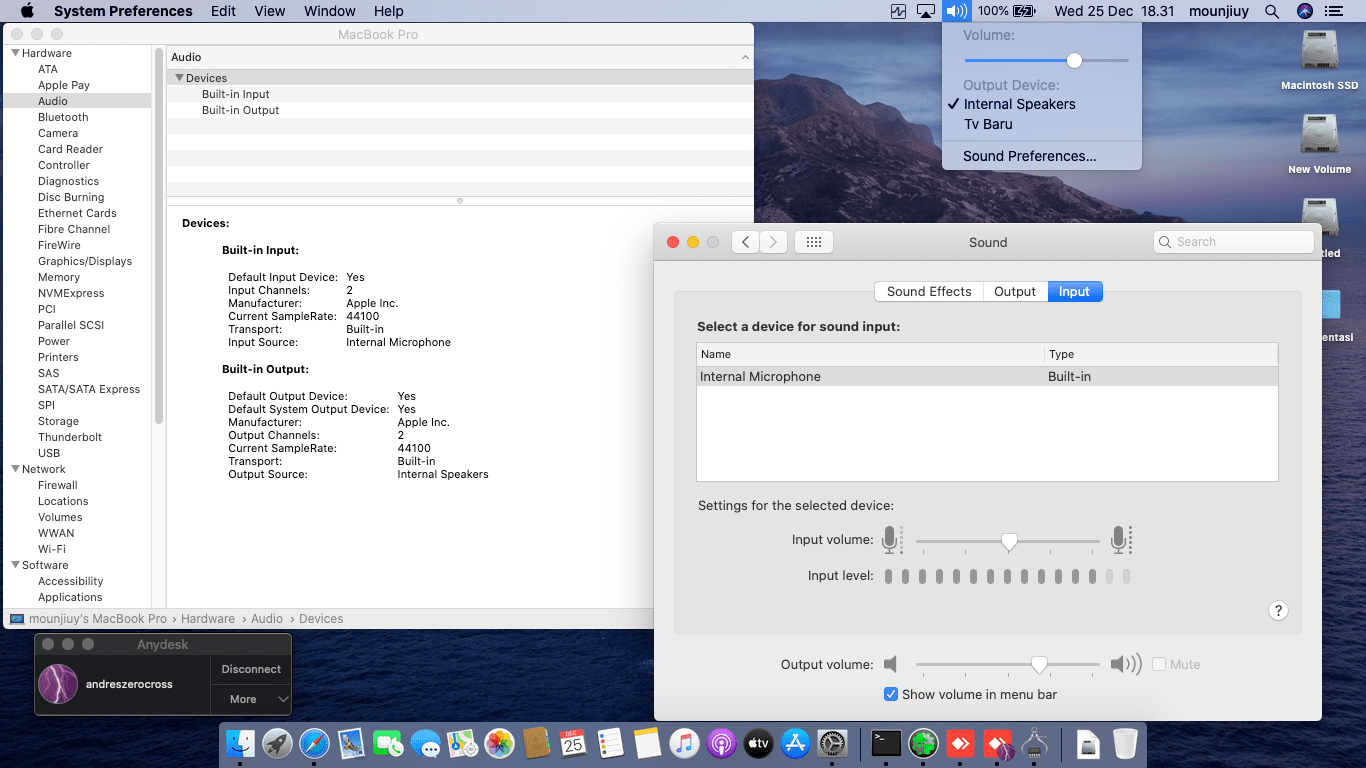Open Podcasts from the Dock

[721, 743]
